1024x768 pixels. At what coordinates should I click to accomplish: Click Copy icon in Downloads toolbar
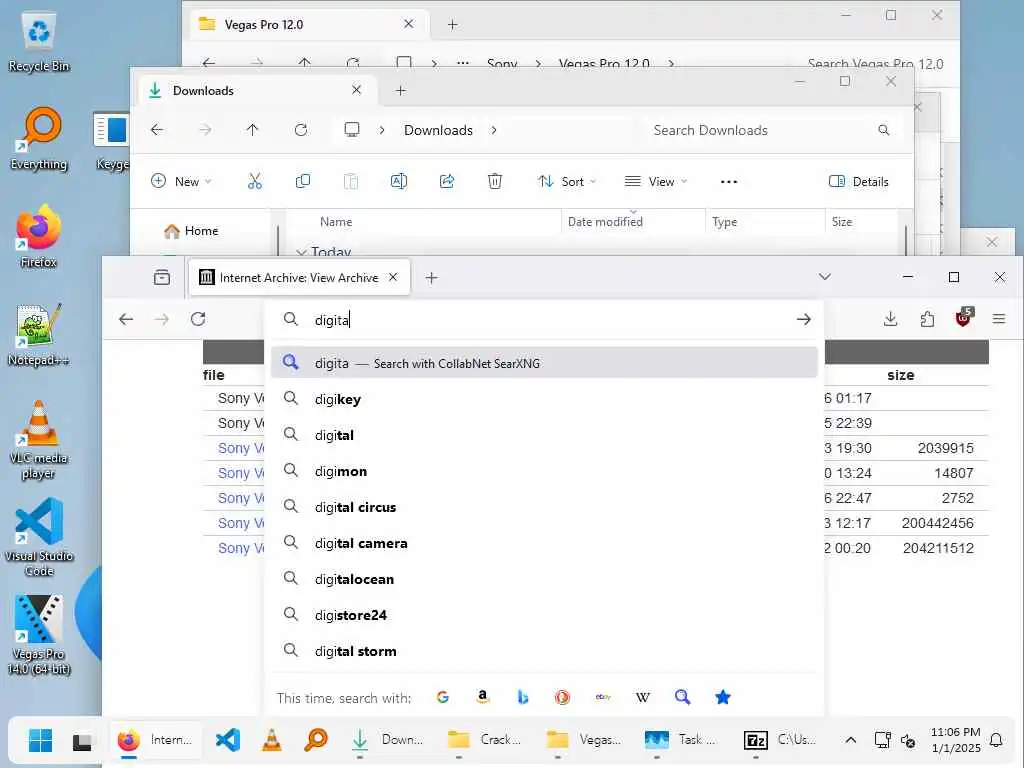[x=302, y=182]
